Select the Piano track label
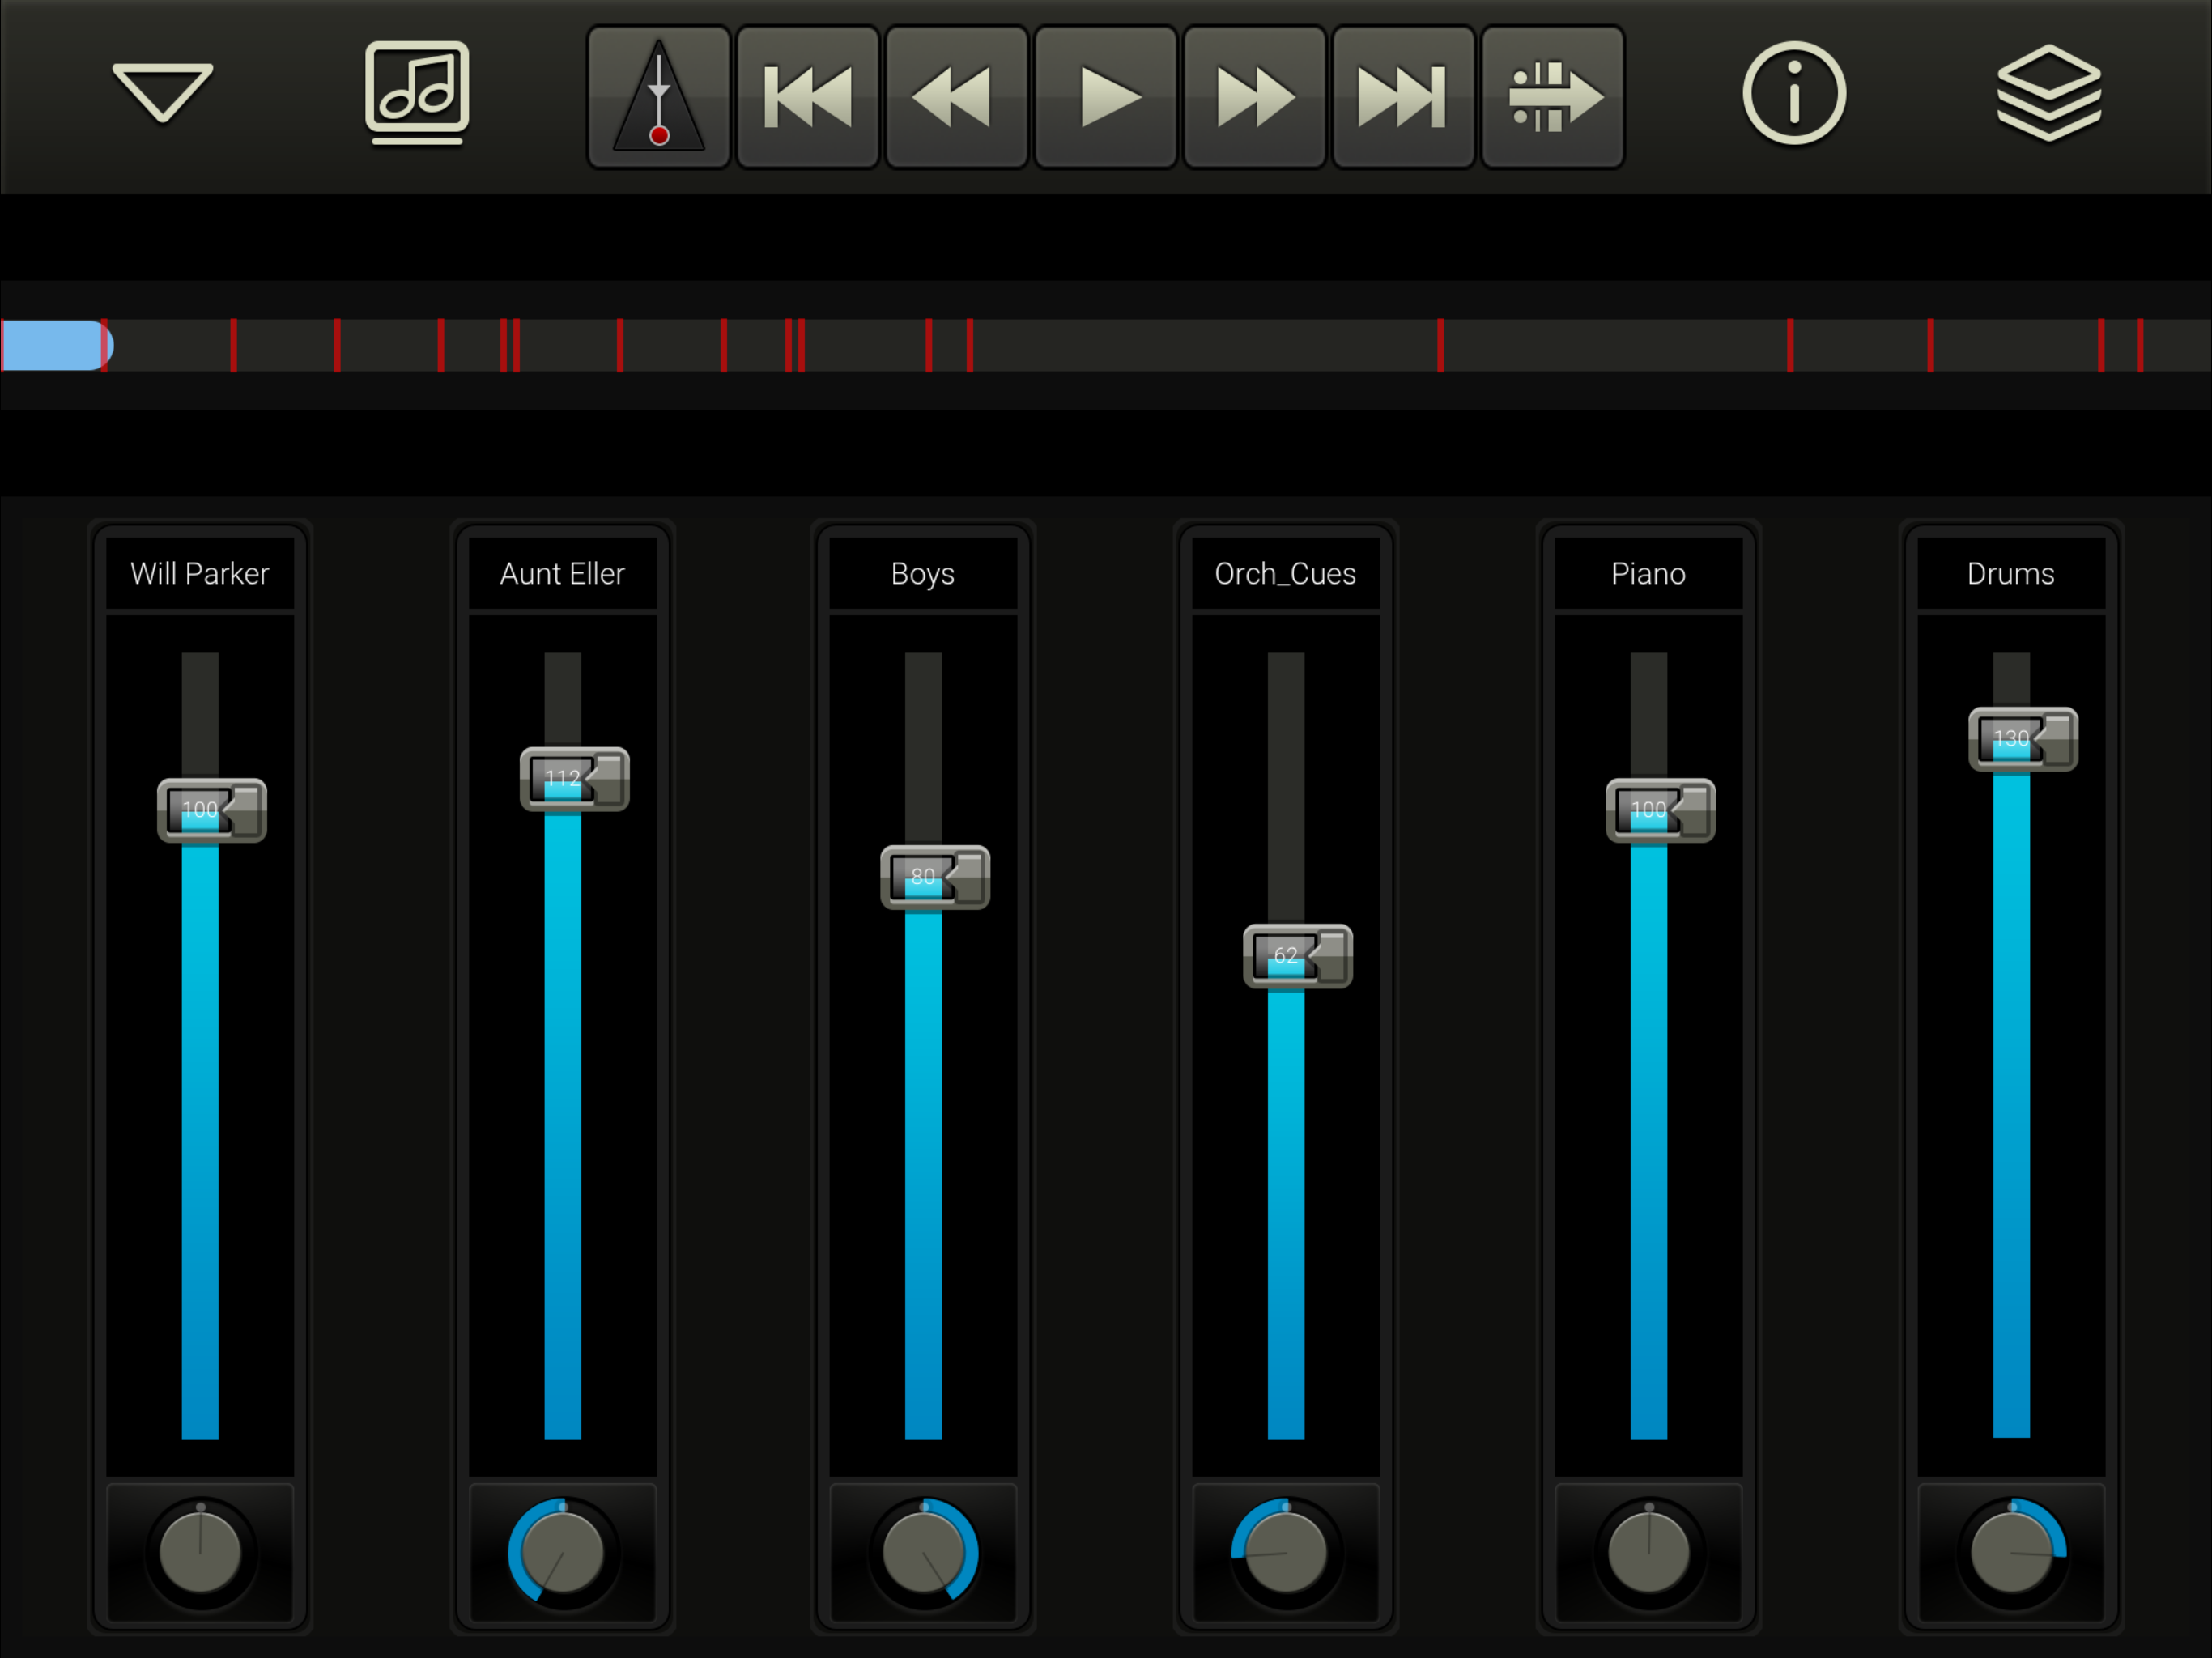Image resolution: width=2212 pixels, height=1658 pixels. point(1648,573)
